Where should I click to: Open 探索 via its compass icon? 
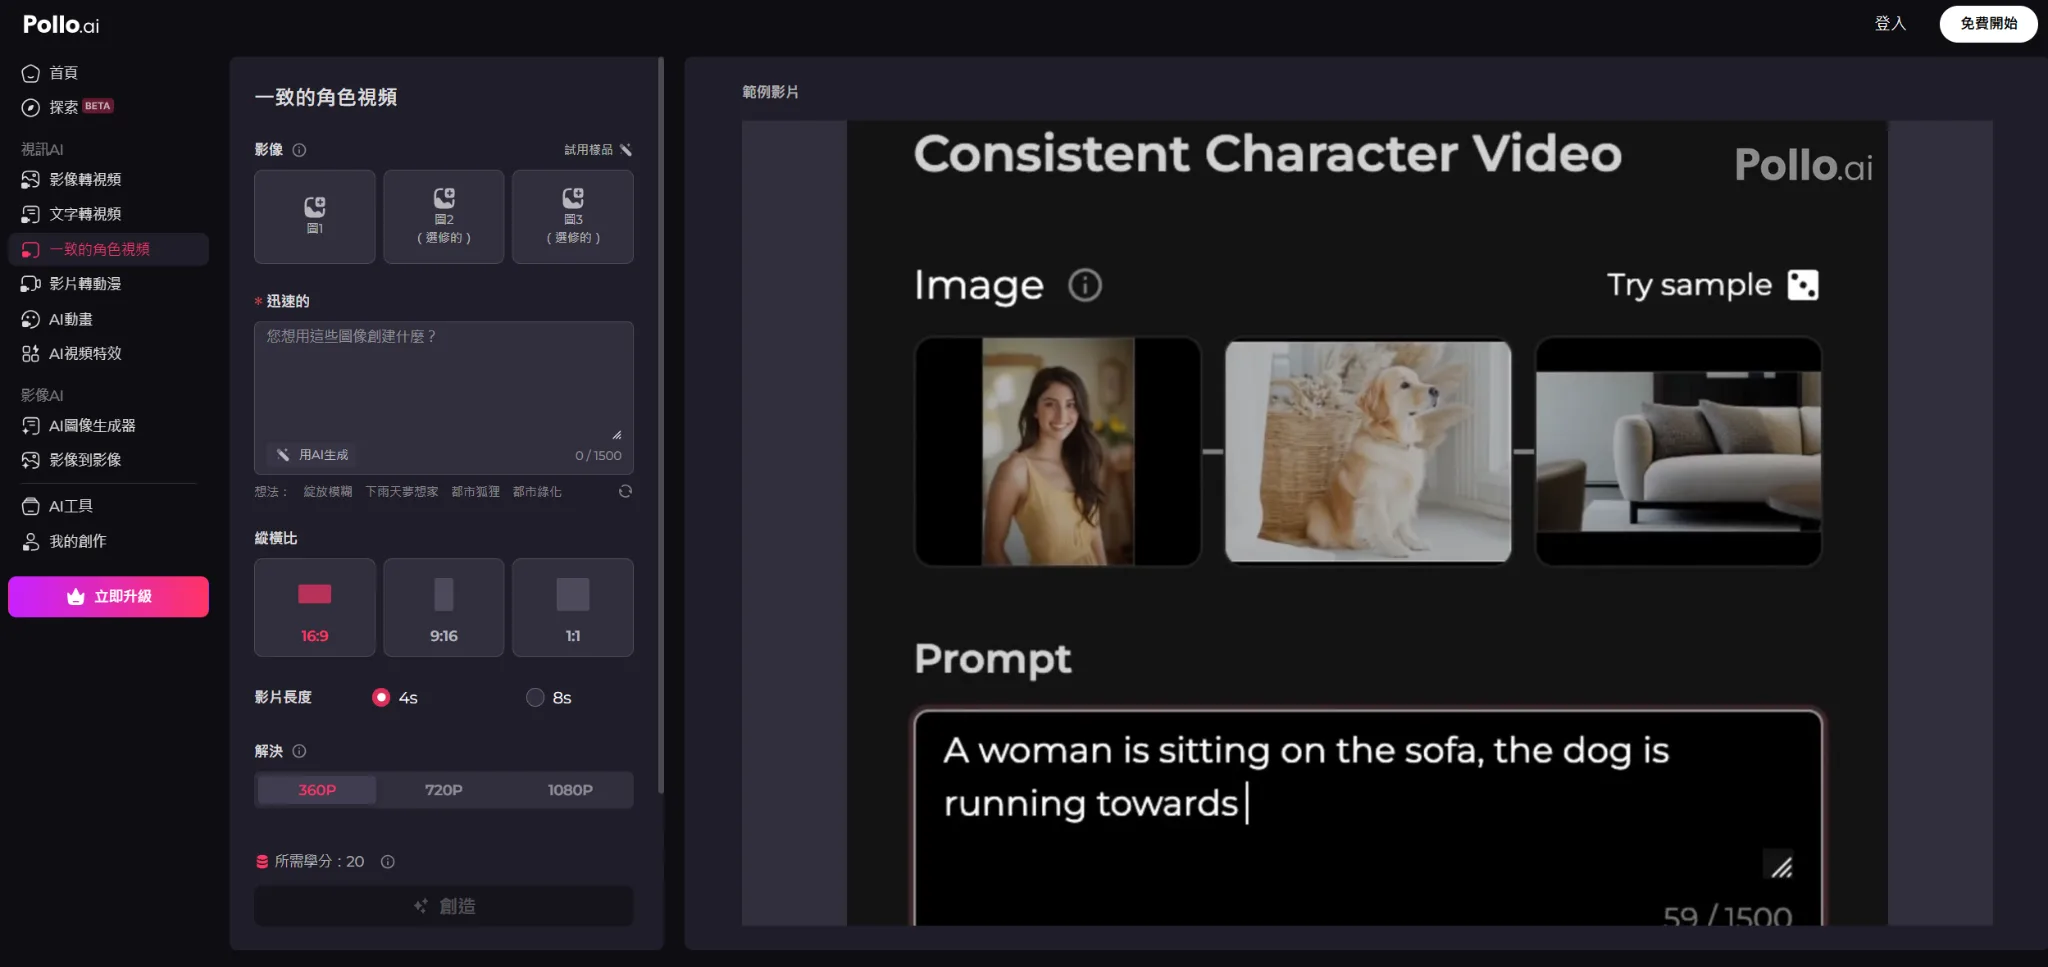point(31,107)
